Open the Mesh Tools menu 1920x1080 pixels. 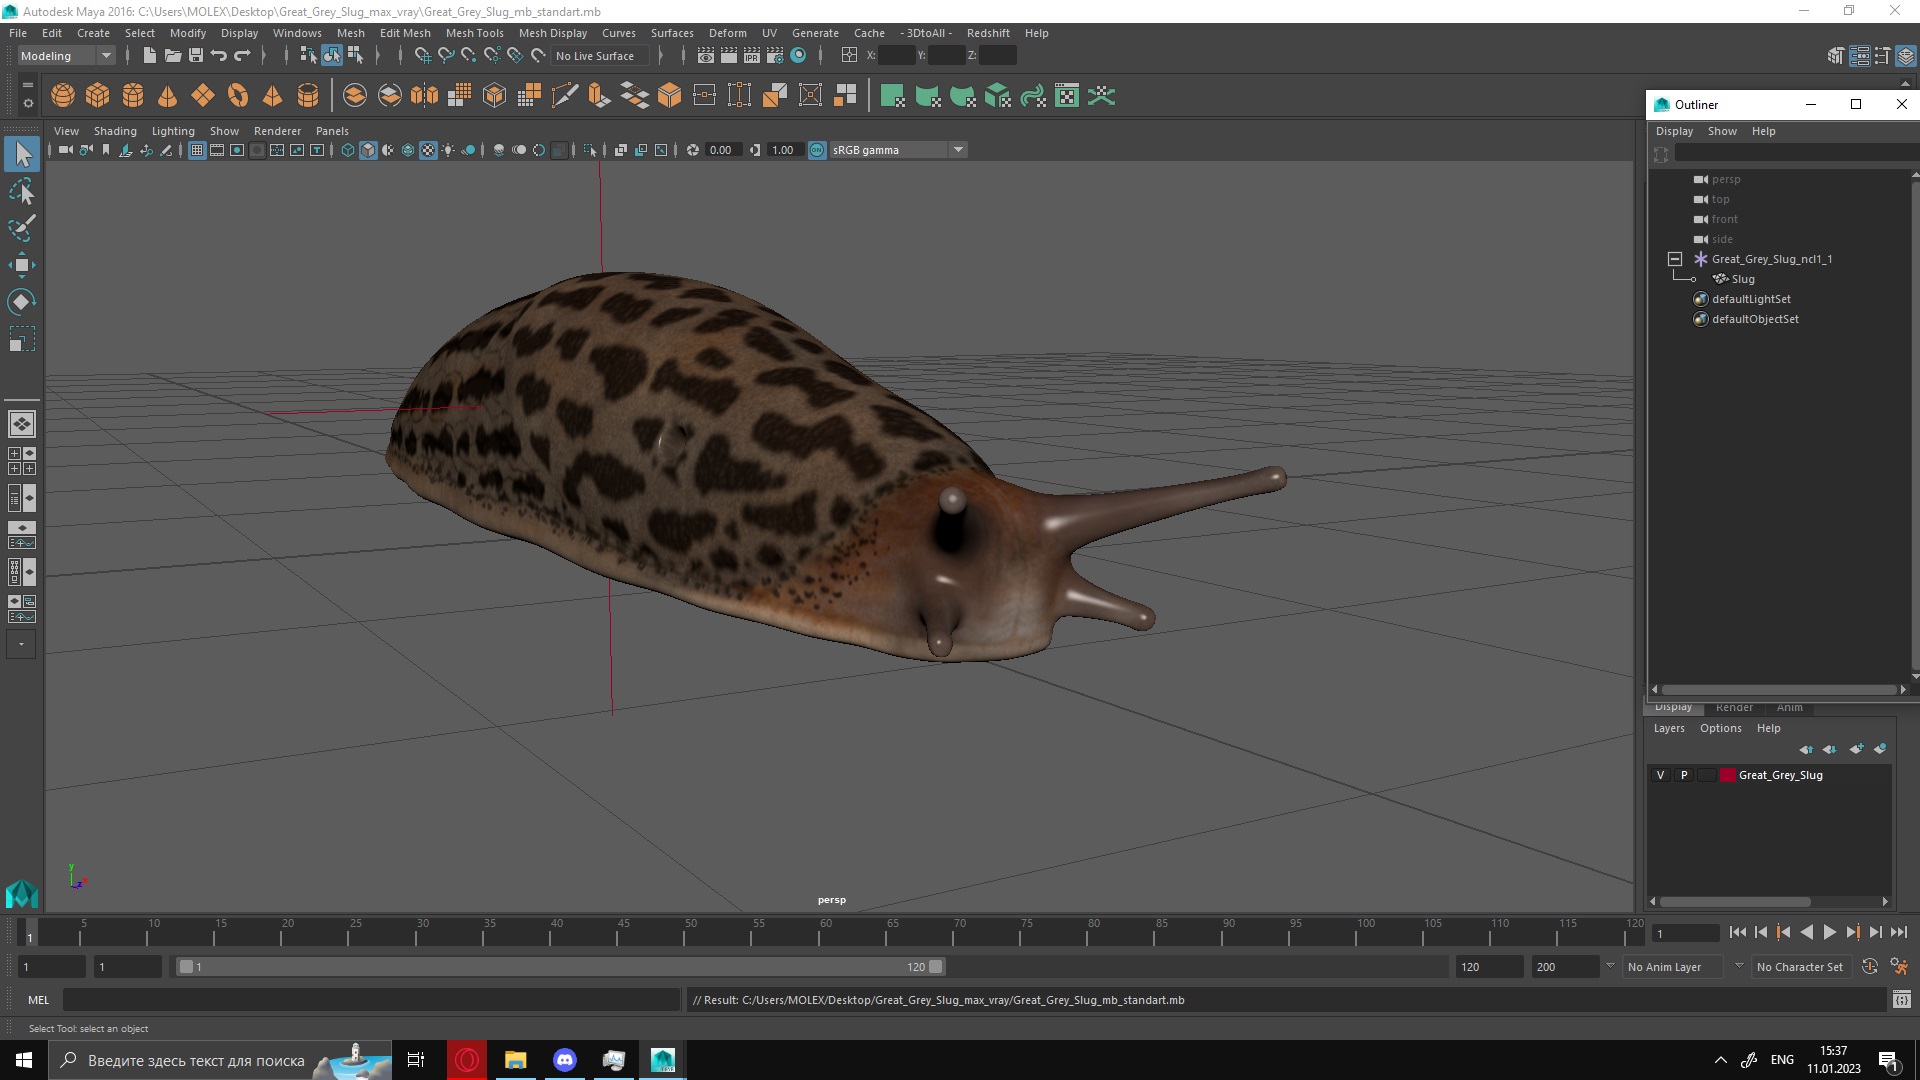pos(474,33)
